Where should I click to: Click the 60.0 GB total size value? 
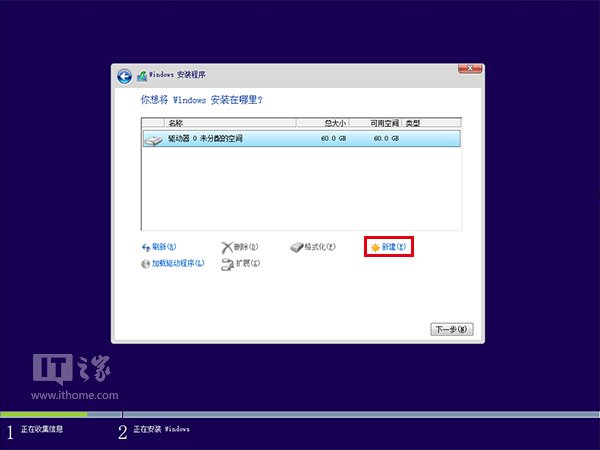[333, 138]
